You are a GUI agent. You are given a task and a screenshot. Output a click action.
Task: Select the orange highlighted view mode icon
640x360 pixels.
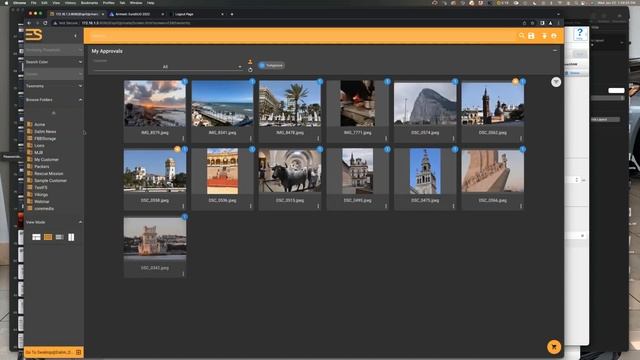[48, 237]
